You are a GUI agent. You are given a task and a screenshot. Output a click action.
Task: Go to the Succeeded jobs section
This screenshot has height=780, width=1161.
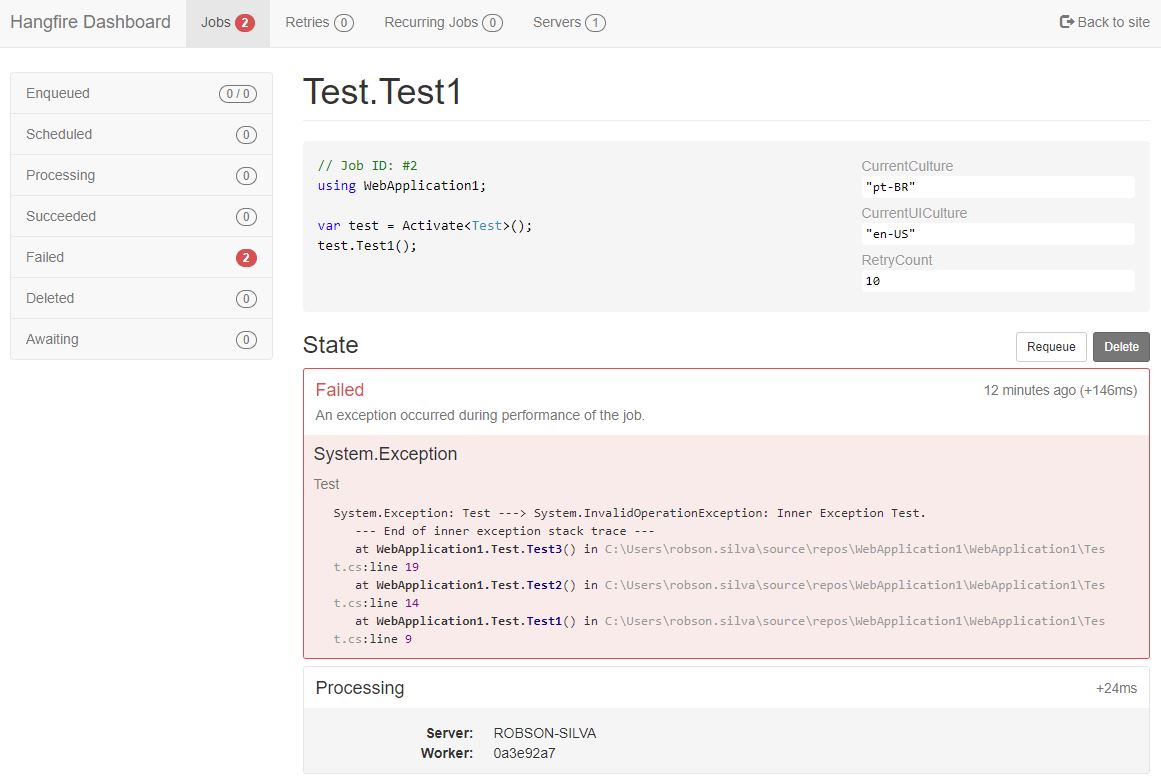(61, 216)
